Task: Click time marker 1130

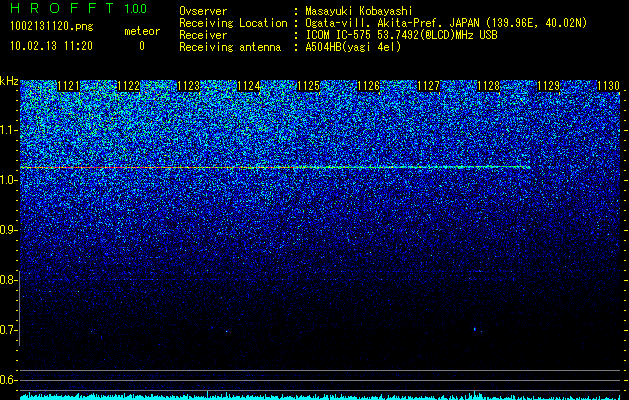Action: tap(609, 86)
